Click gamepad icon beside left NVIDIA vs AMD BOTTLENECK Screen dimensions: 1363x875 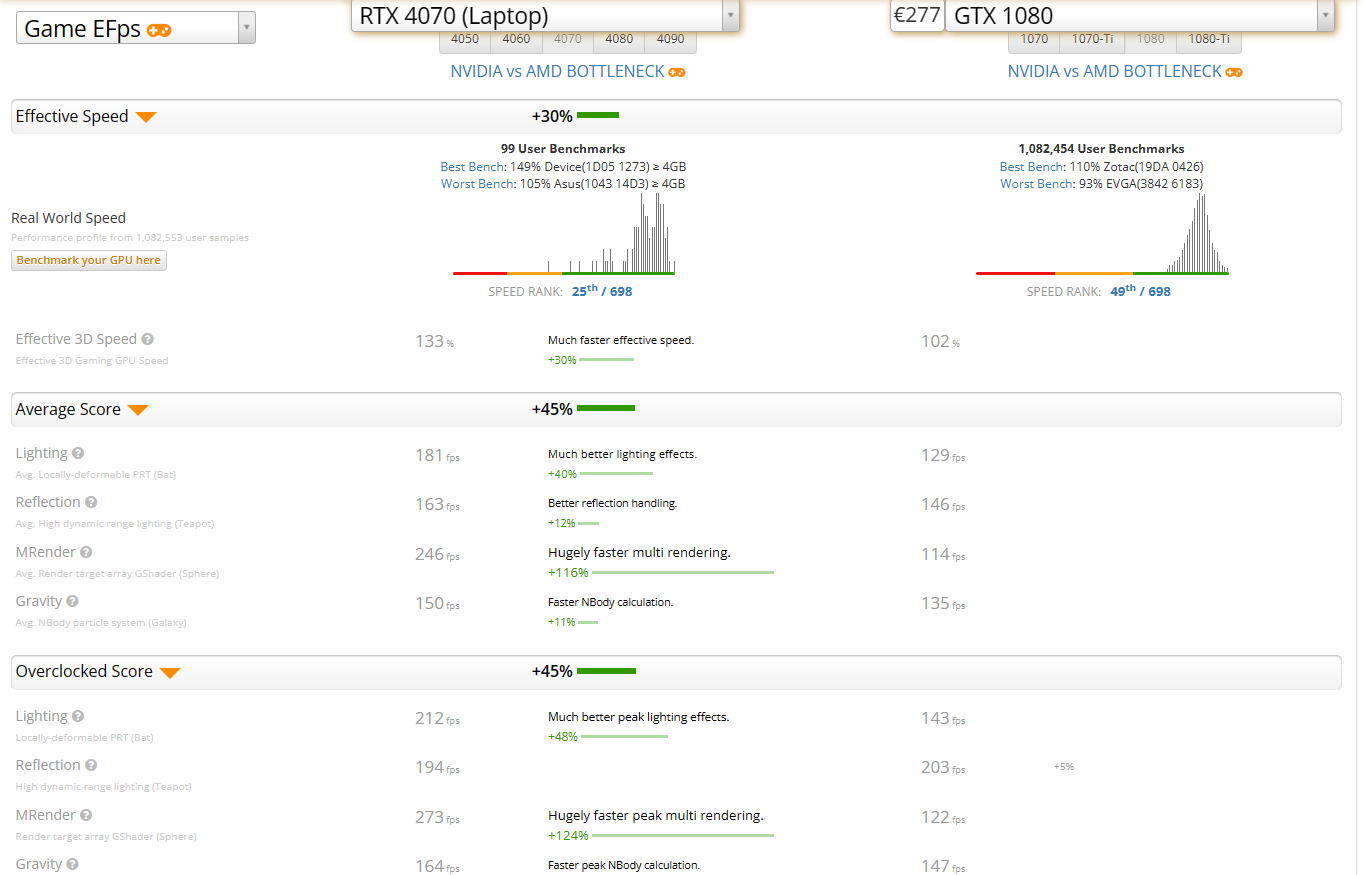[x=677, y=72]
